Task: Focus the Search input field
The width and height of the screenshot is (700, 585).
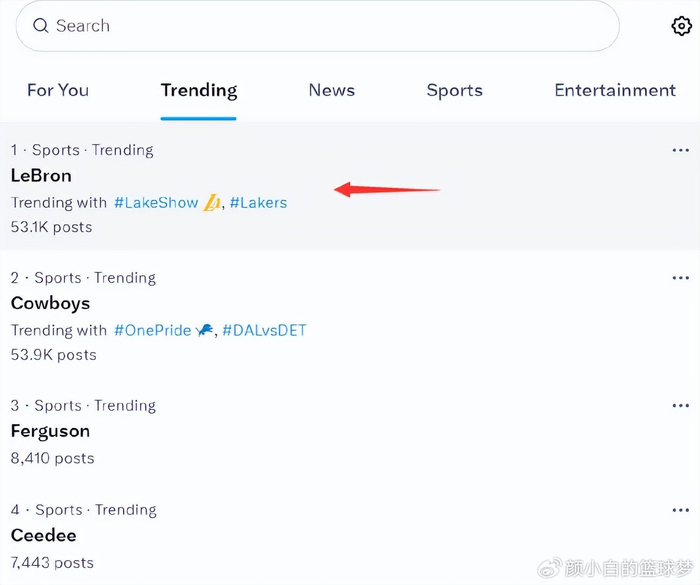Action: tap(320, 26)
